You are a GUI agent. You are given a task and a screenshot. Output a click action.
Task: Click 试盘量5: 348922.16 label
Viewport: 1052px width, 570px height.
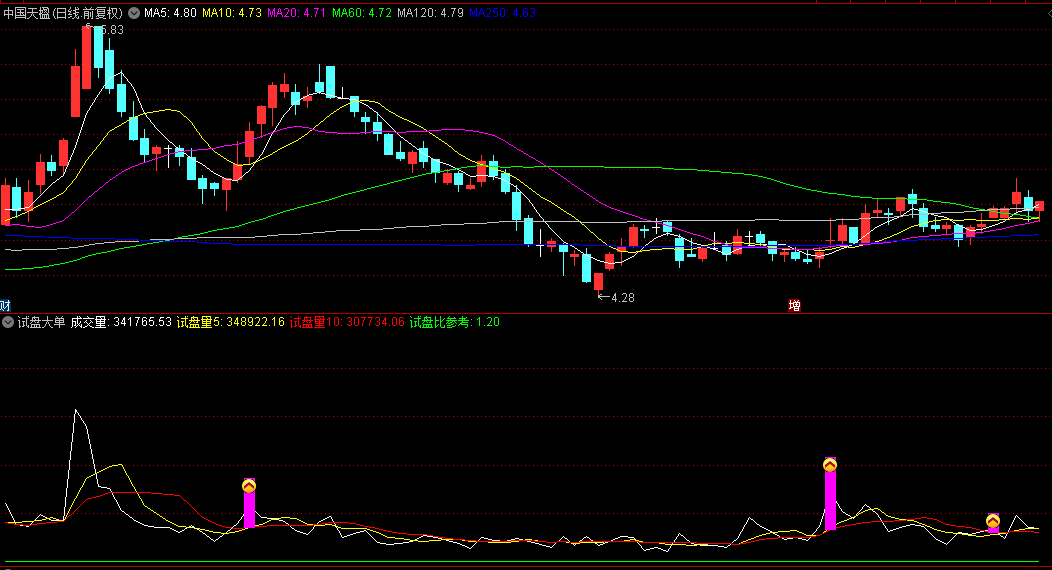click(231, 323)
